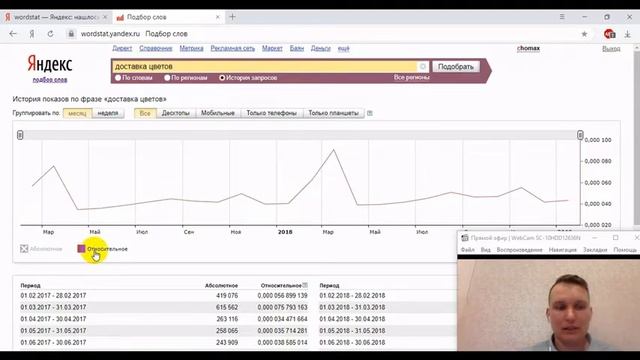640x360 pixels.
Task: Click the 'подбор слов' link under the logo
Action: 50,80
